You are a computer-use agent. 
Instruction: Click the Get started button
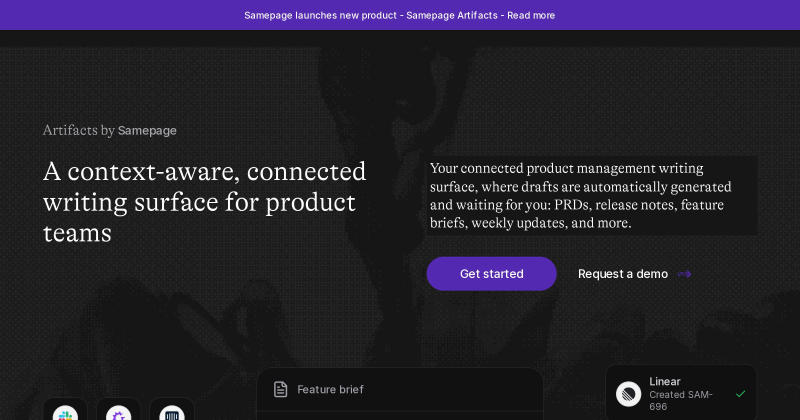click(x=491, y=274)
